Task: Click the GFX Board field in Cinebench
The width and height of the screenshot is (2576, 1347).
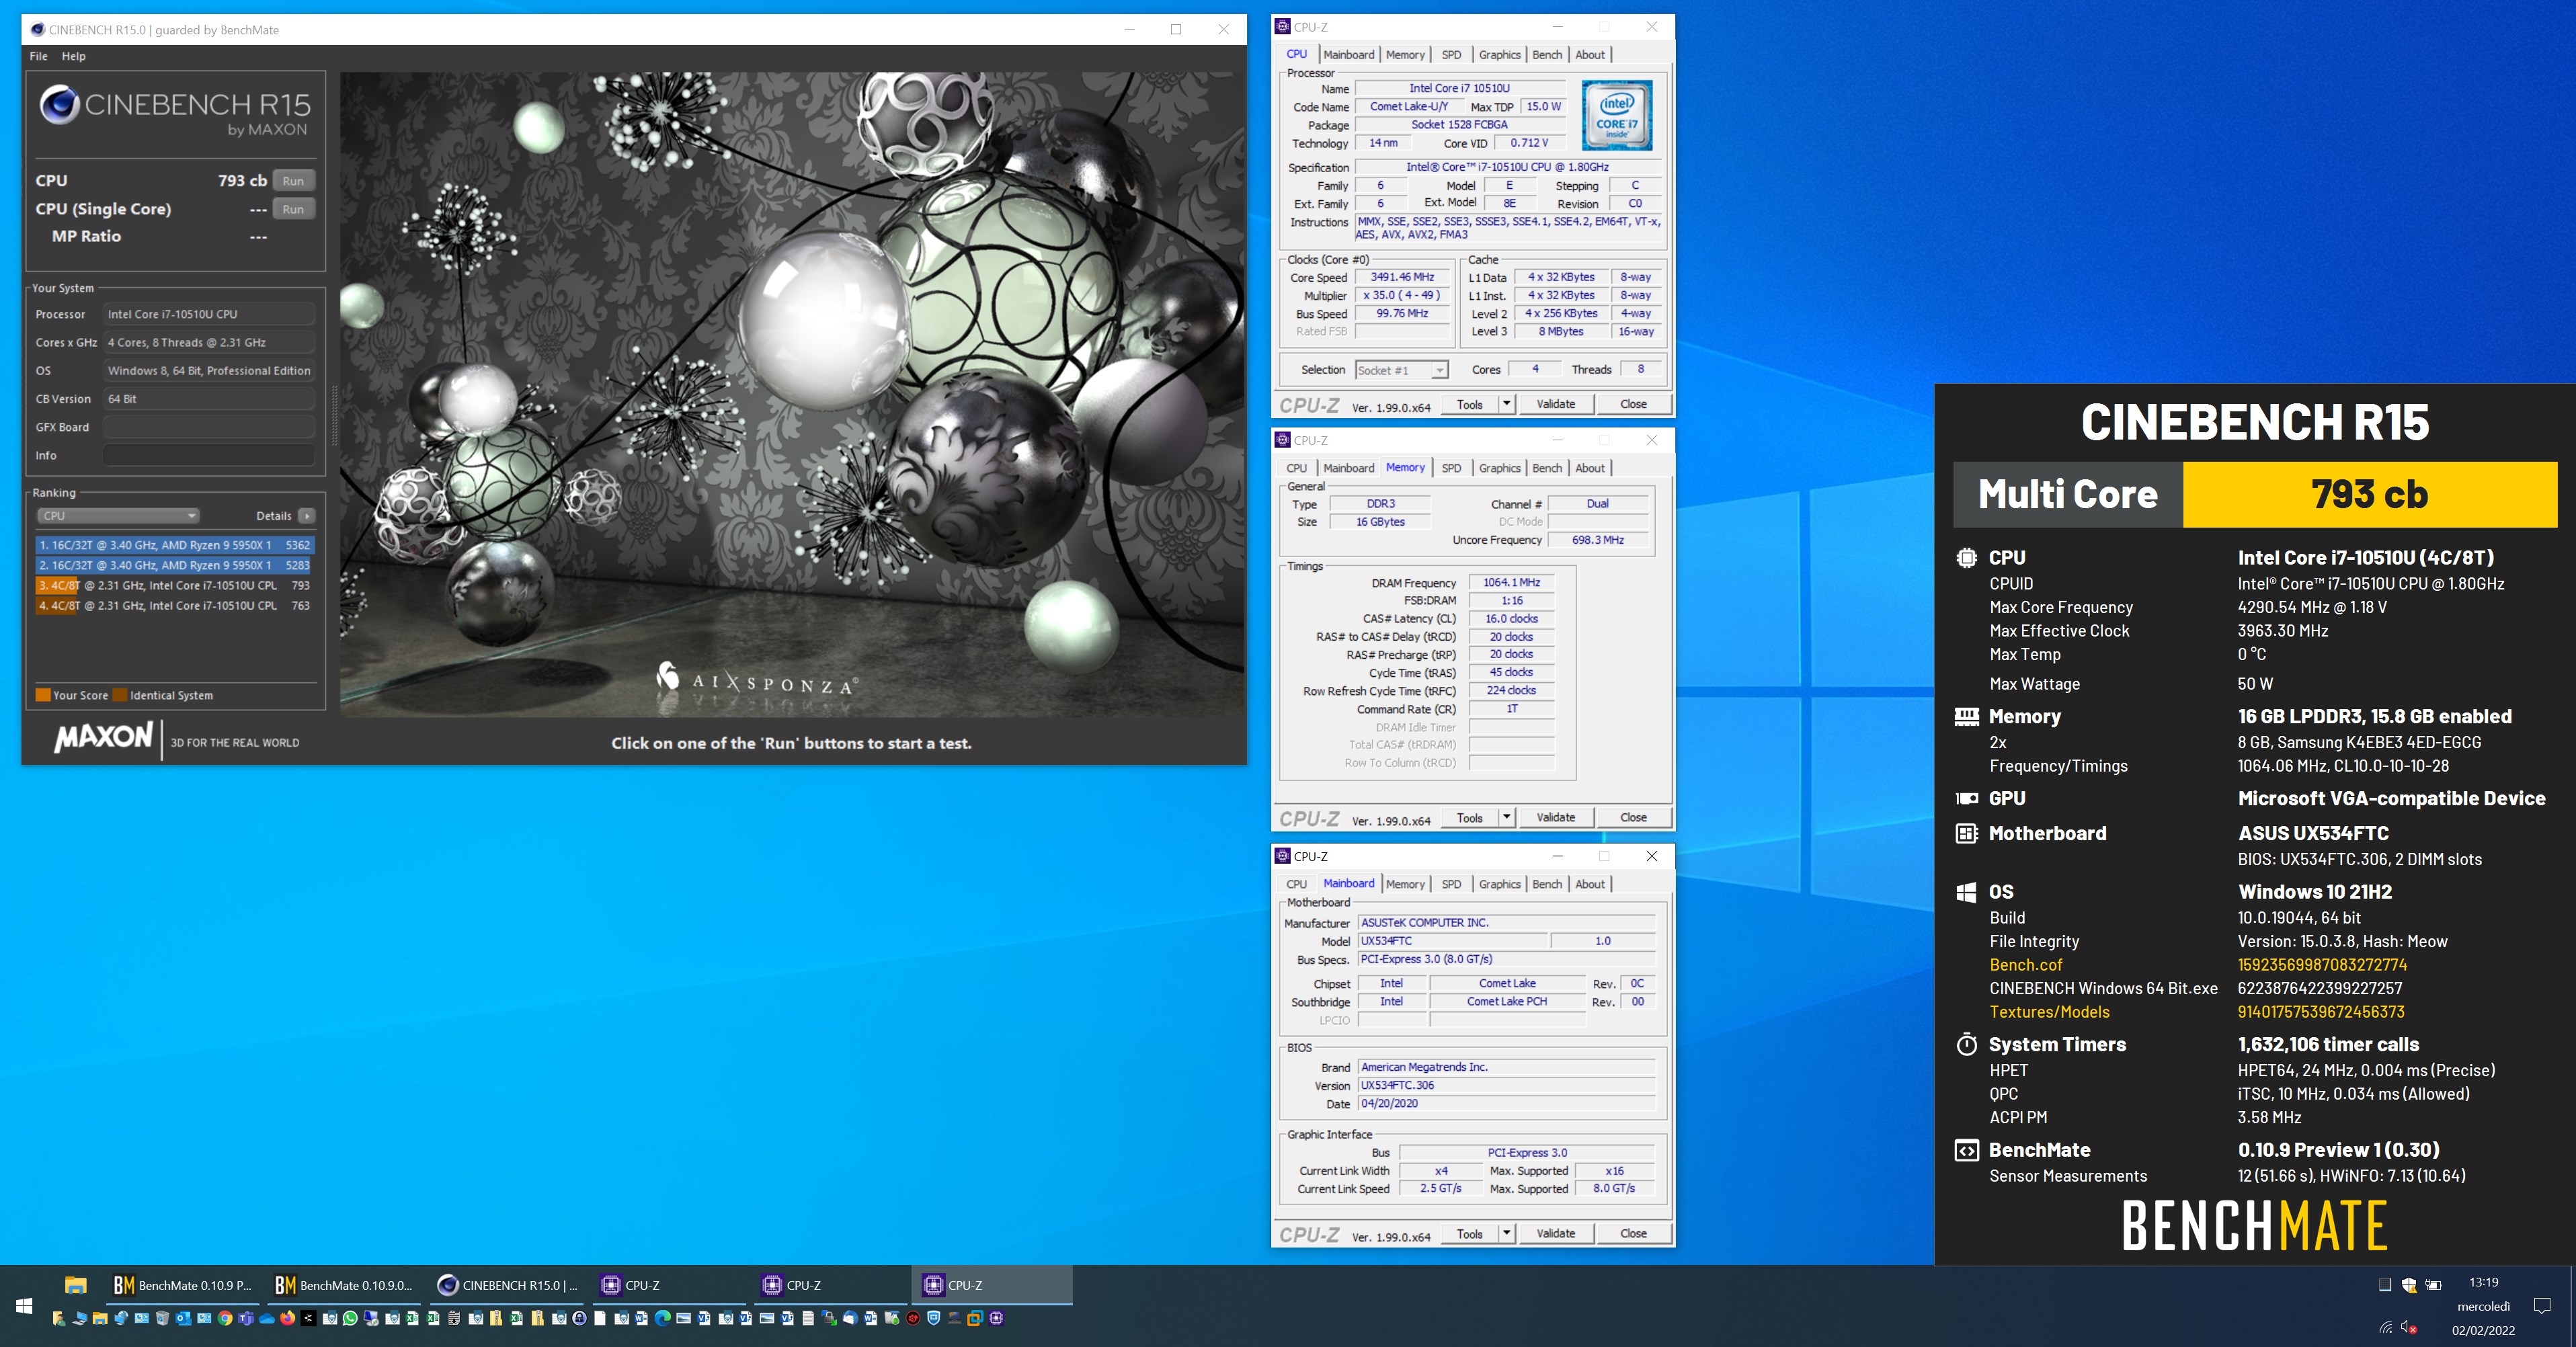Action: tap(209, 427)
